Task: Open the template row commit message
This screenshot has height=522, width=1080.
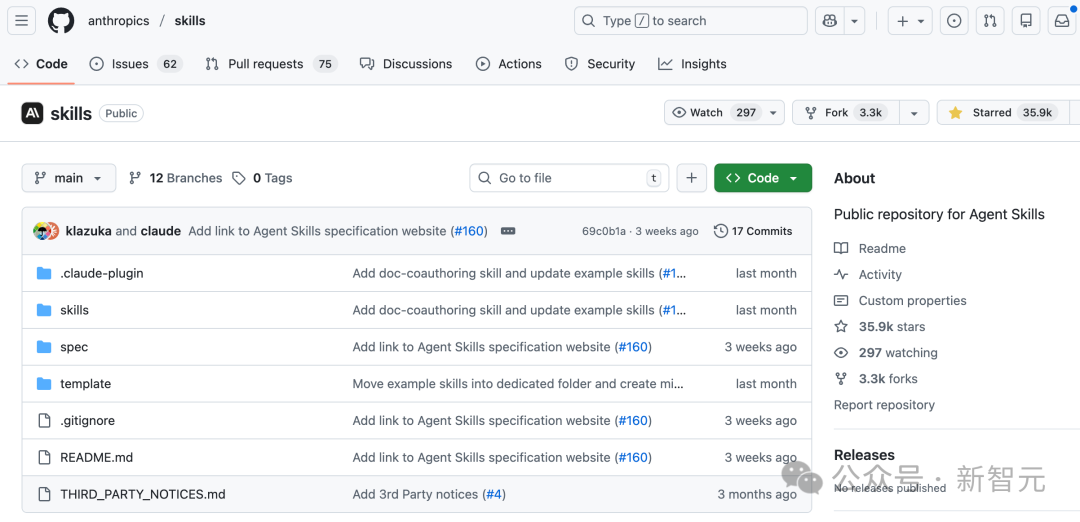Action: point(518,384)
